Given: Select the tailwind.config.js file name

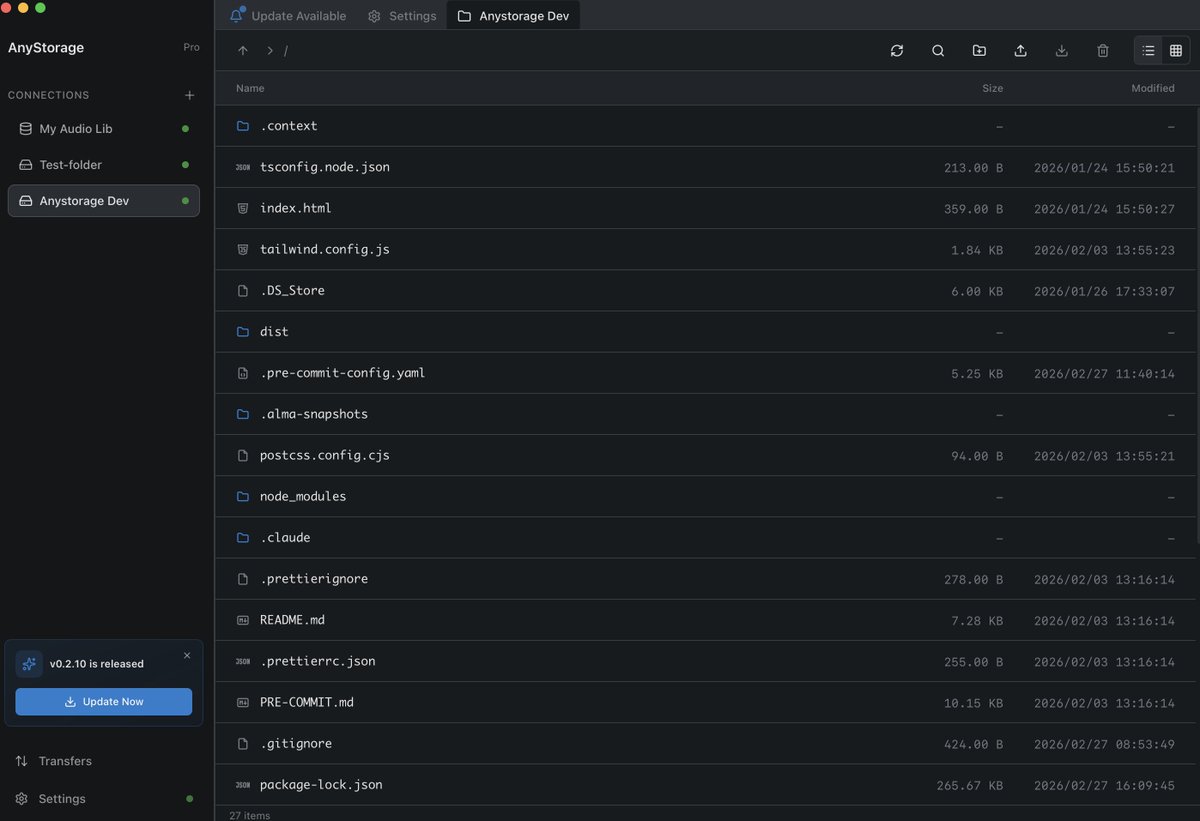Looking at the screenshot, I should tap(325, 249).
